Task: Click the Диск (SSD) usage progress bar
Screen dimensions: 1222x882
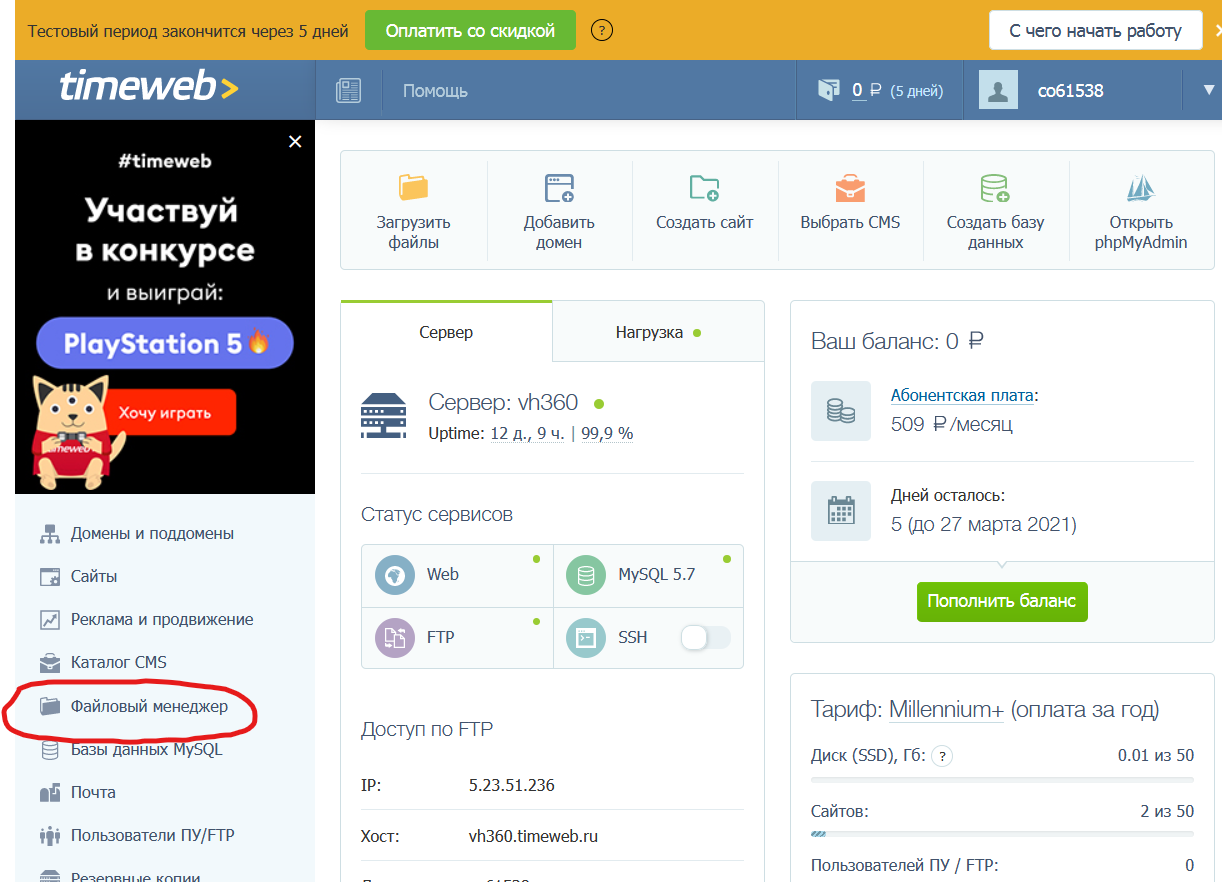Action: (1002, 780)
